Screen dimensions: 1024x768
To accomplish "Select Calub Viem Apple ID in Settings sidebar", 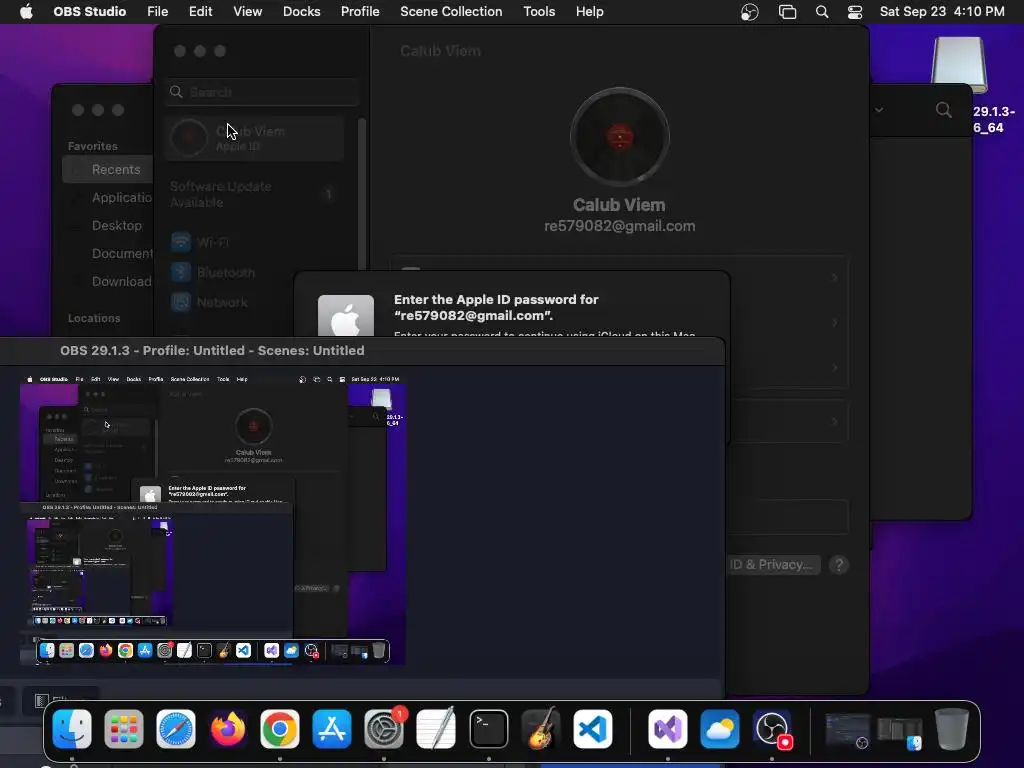I will coord(255,138).
